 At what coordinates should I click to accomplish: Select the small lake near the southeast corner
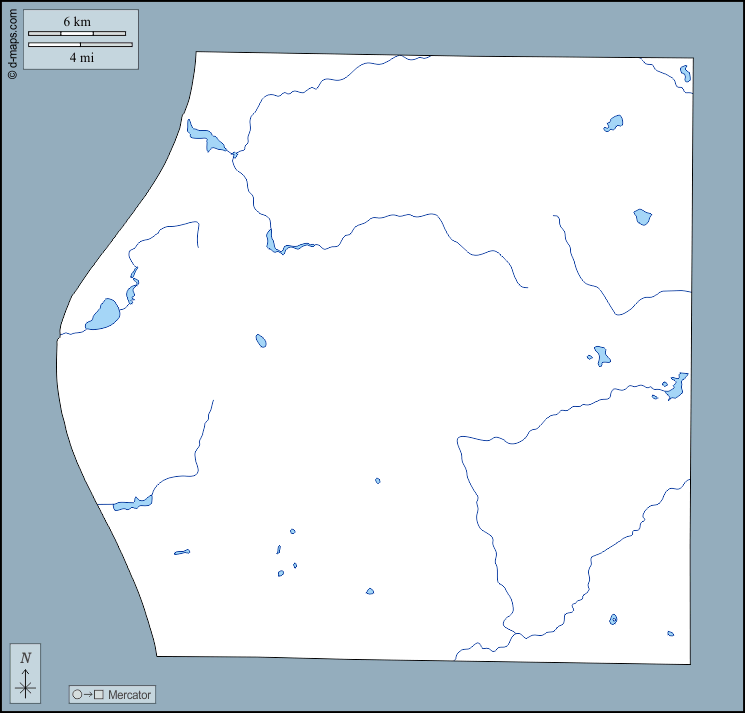[x=613, y=619]
